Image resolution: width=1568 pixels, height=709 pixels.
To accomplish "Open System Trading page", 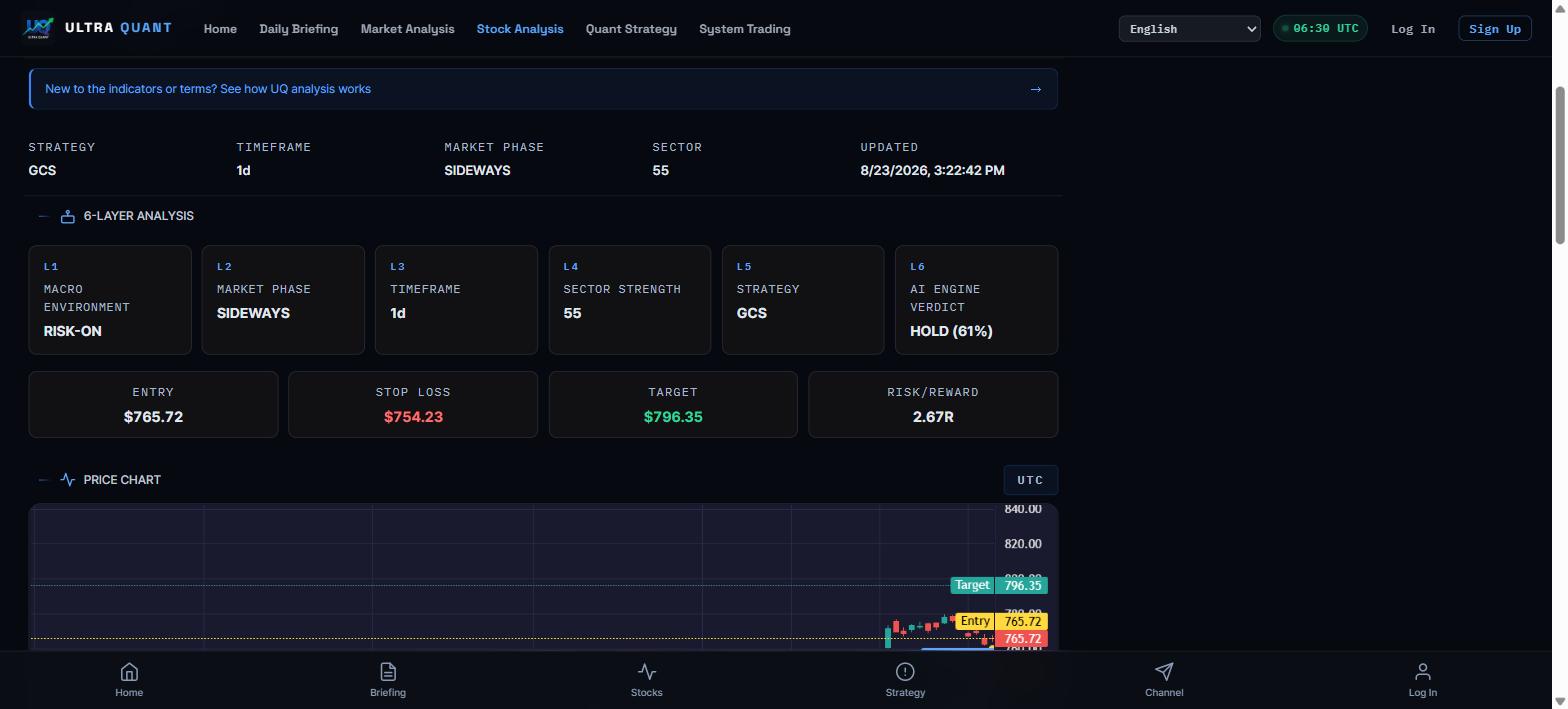I will 745,29.
